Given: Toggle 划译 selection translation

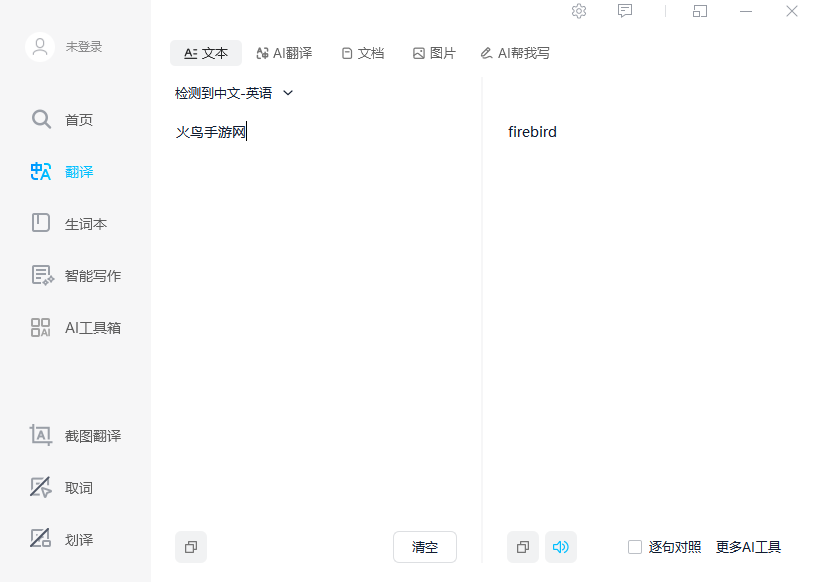Looking at the screenshot, I should point(62,539).
